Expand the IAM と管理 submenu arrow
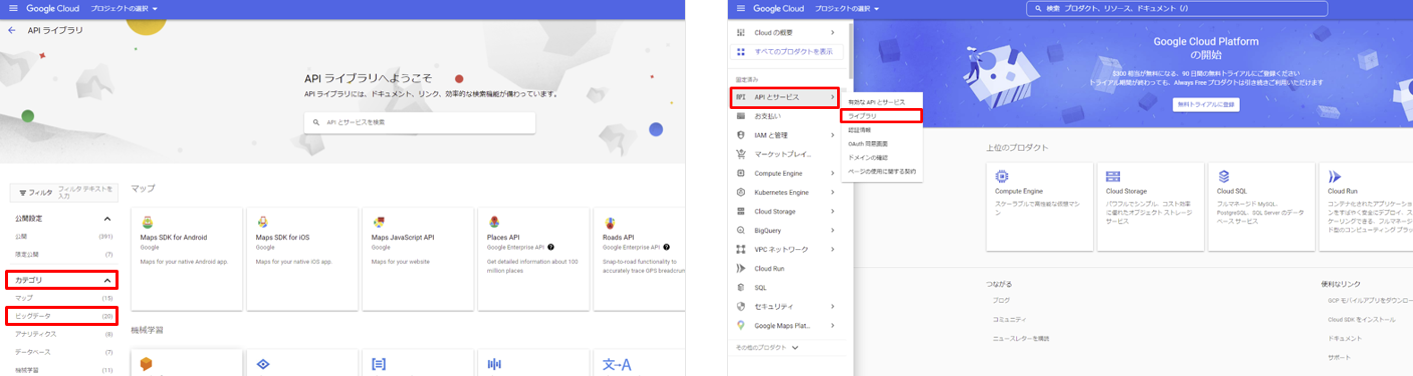Screen dimensions: 1413x376 pyautogui.click(x=833, y=135)
